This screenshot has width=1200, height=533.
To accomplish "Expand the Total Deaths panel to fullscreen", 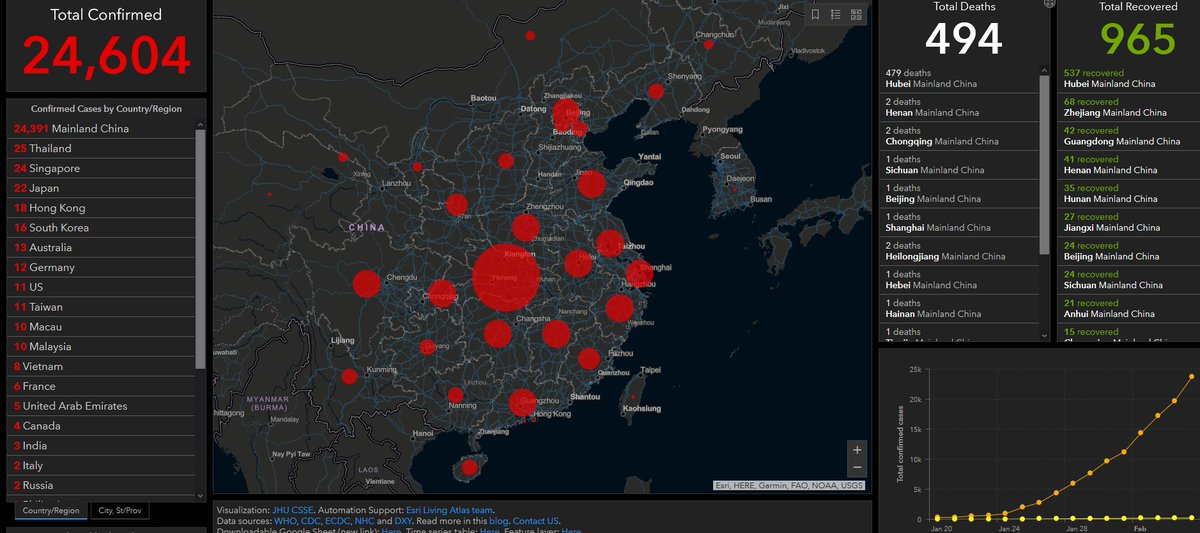I will tap(1049, 3).
